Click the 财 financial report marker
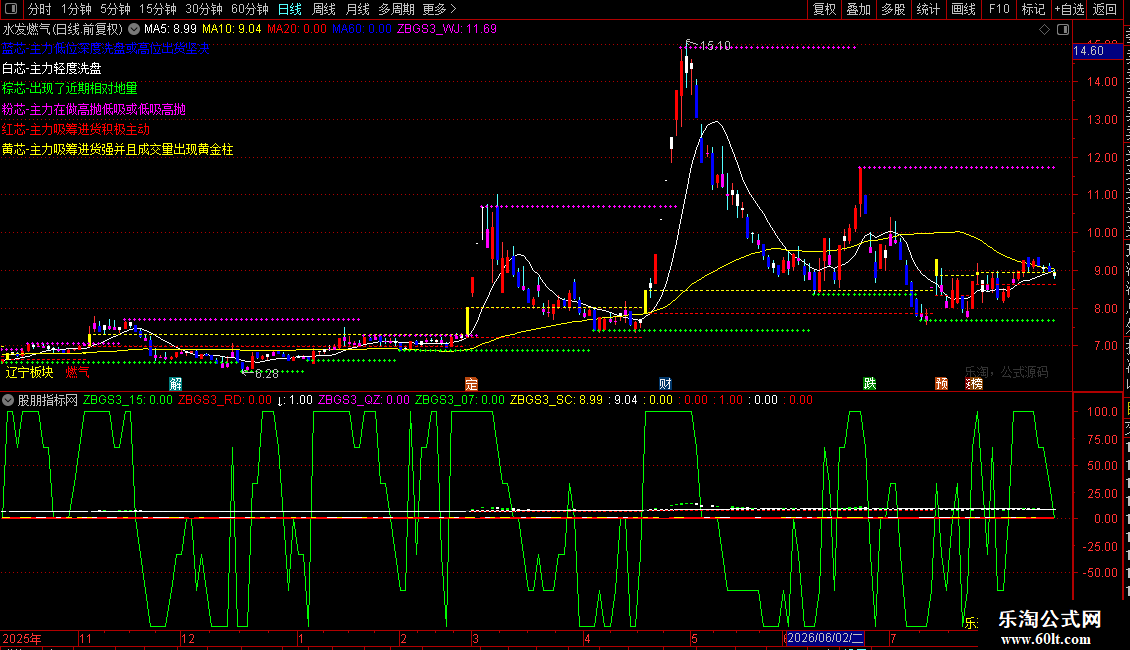This screenshot has width=1130, height=650. [x=665, y=383]
